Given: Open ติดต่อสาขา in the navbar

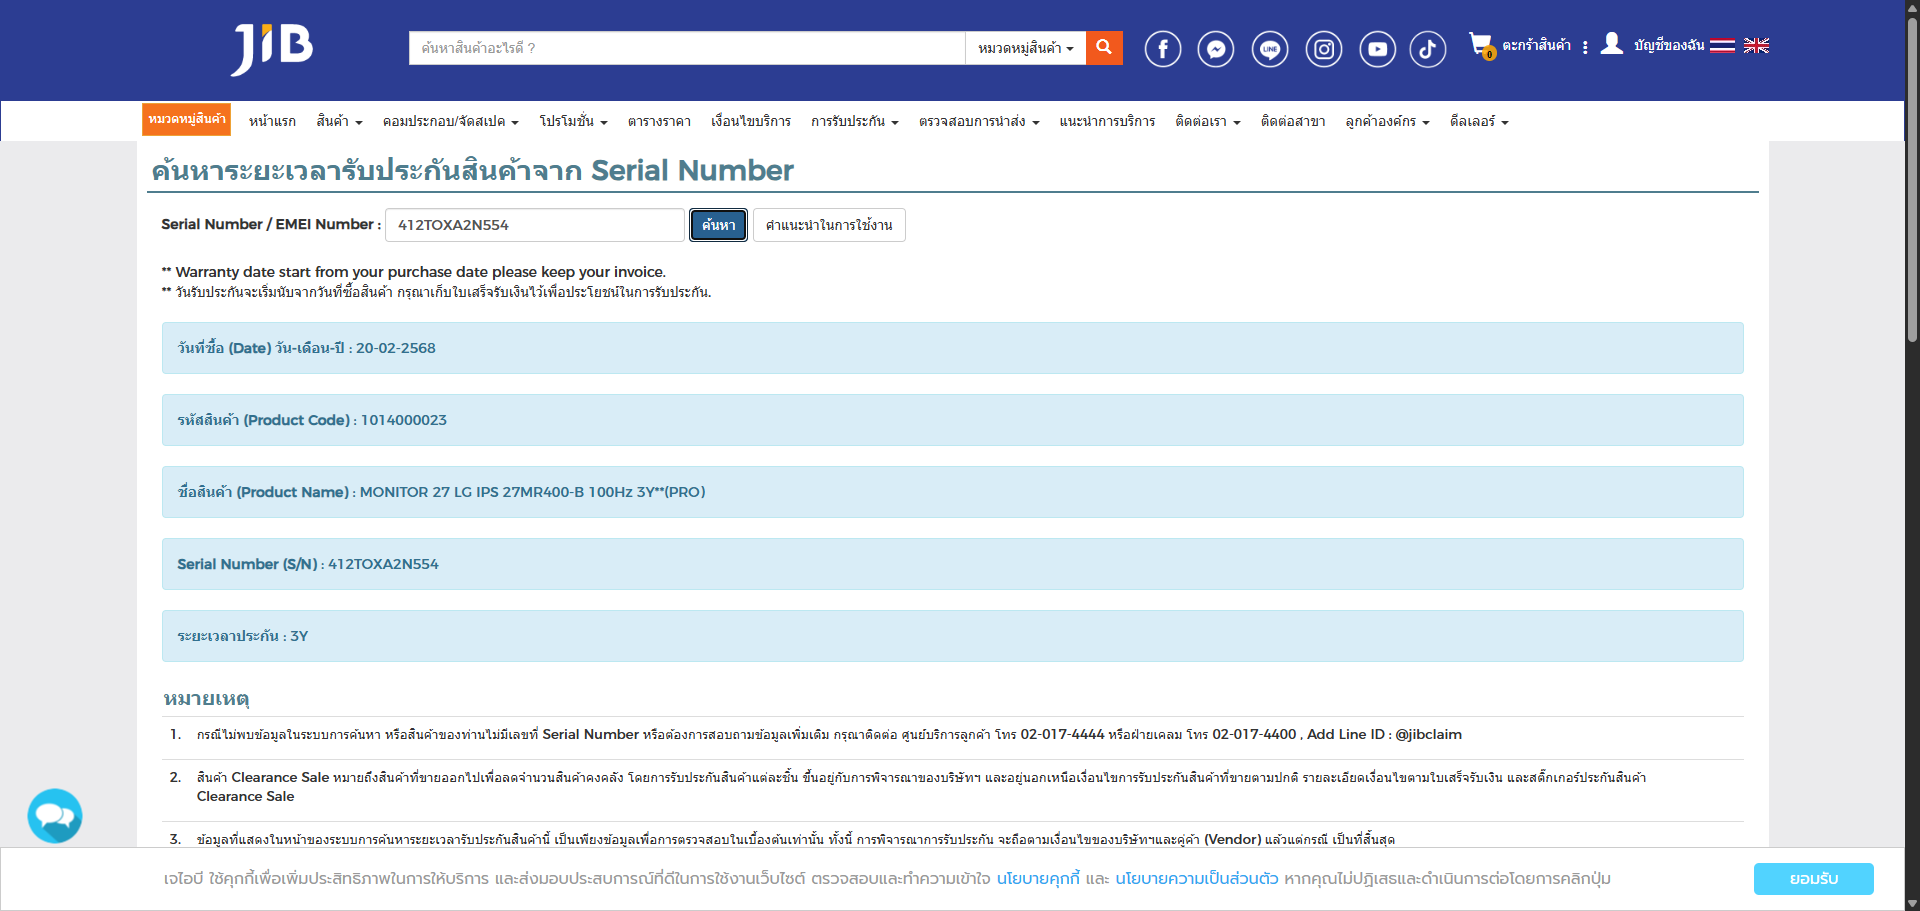Looking at the screenshot, I should (1292, 121).
